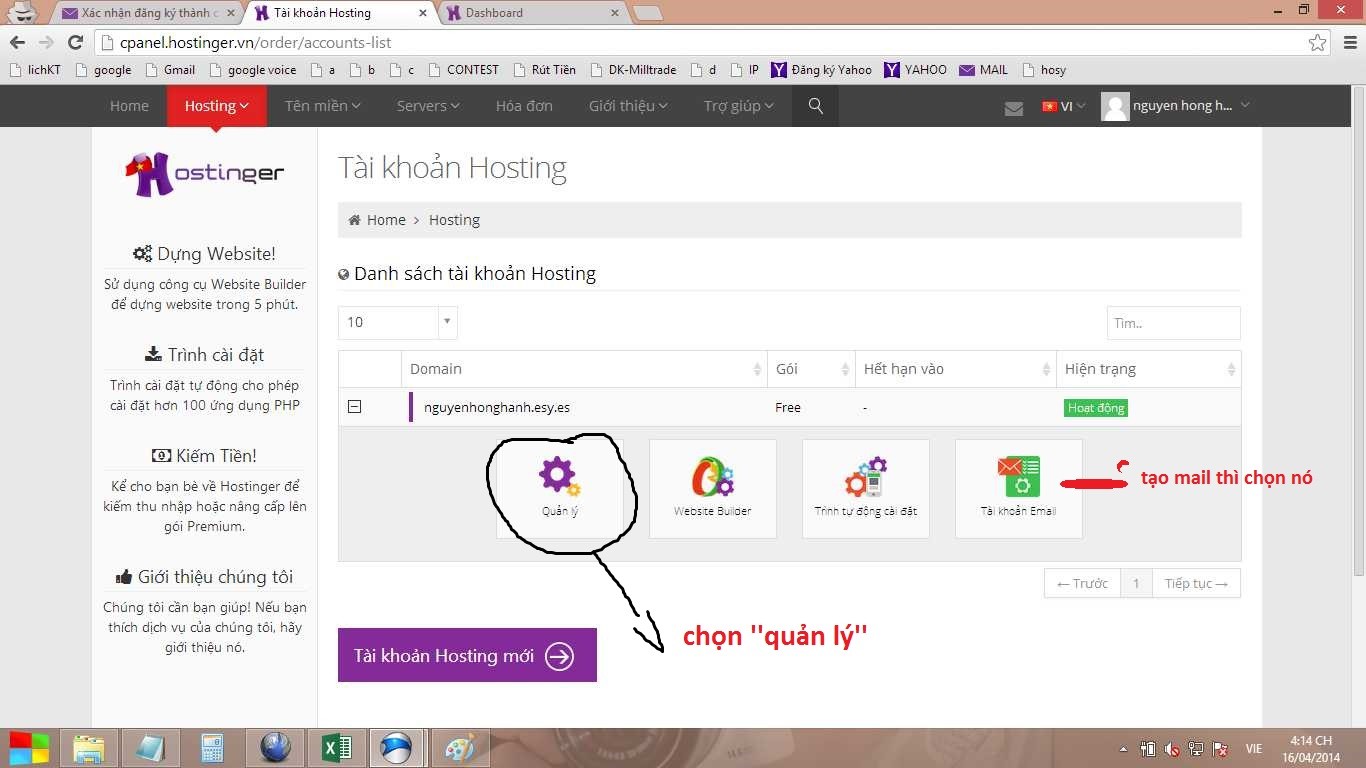Image resolution: width=1366 pixels, height=768 pixels.
Task: Click the Tìm.. search field
Action: 1173,323
